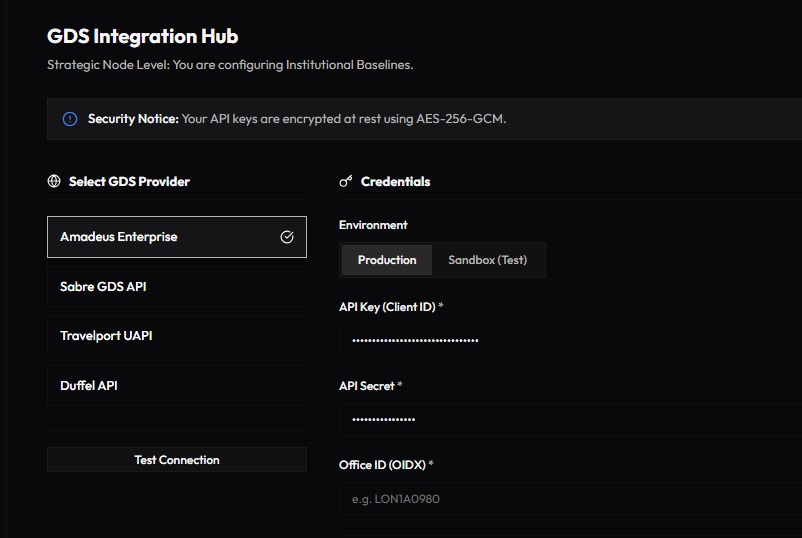Image resolution: width=802 pixels, height=538 pixels.
Task: Switch environment to Sandbox (Test)
Action: 487,260
